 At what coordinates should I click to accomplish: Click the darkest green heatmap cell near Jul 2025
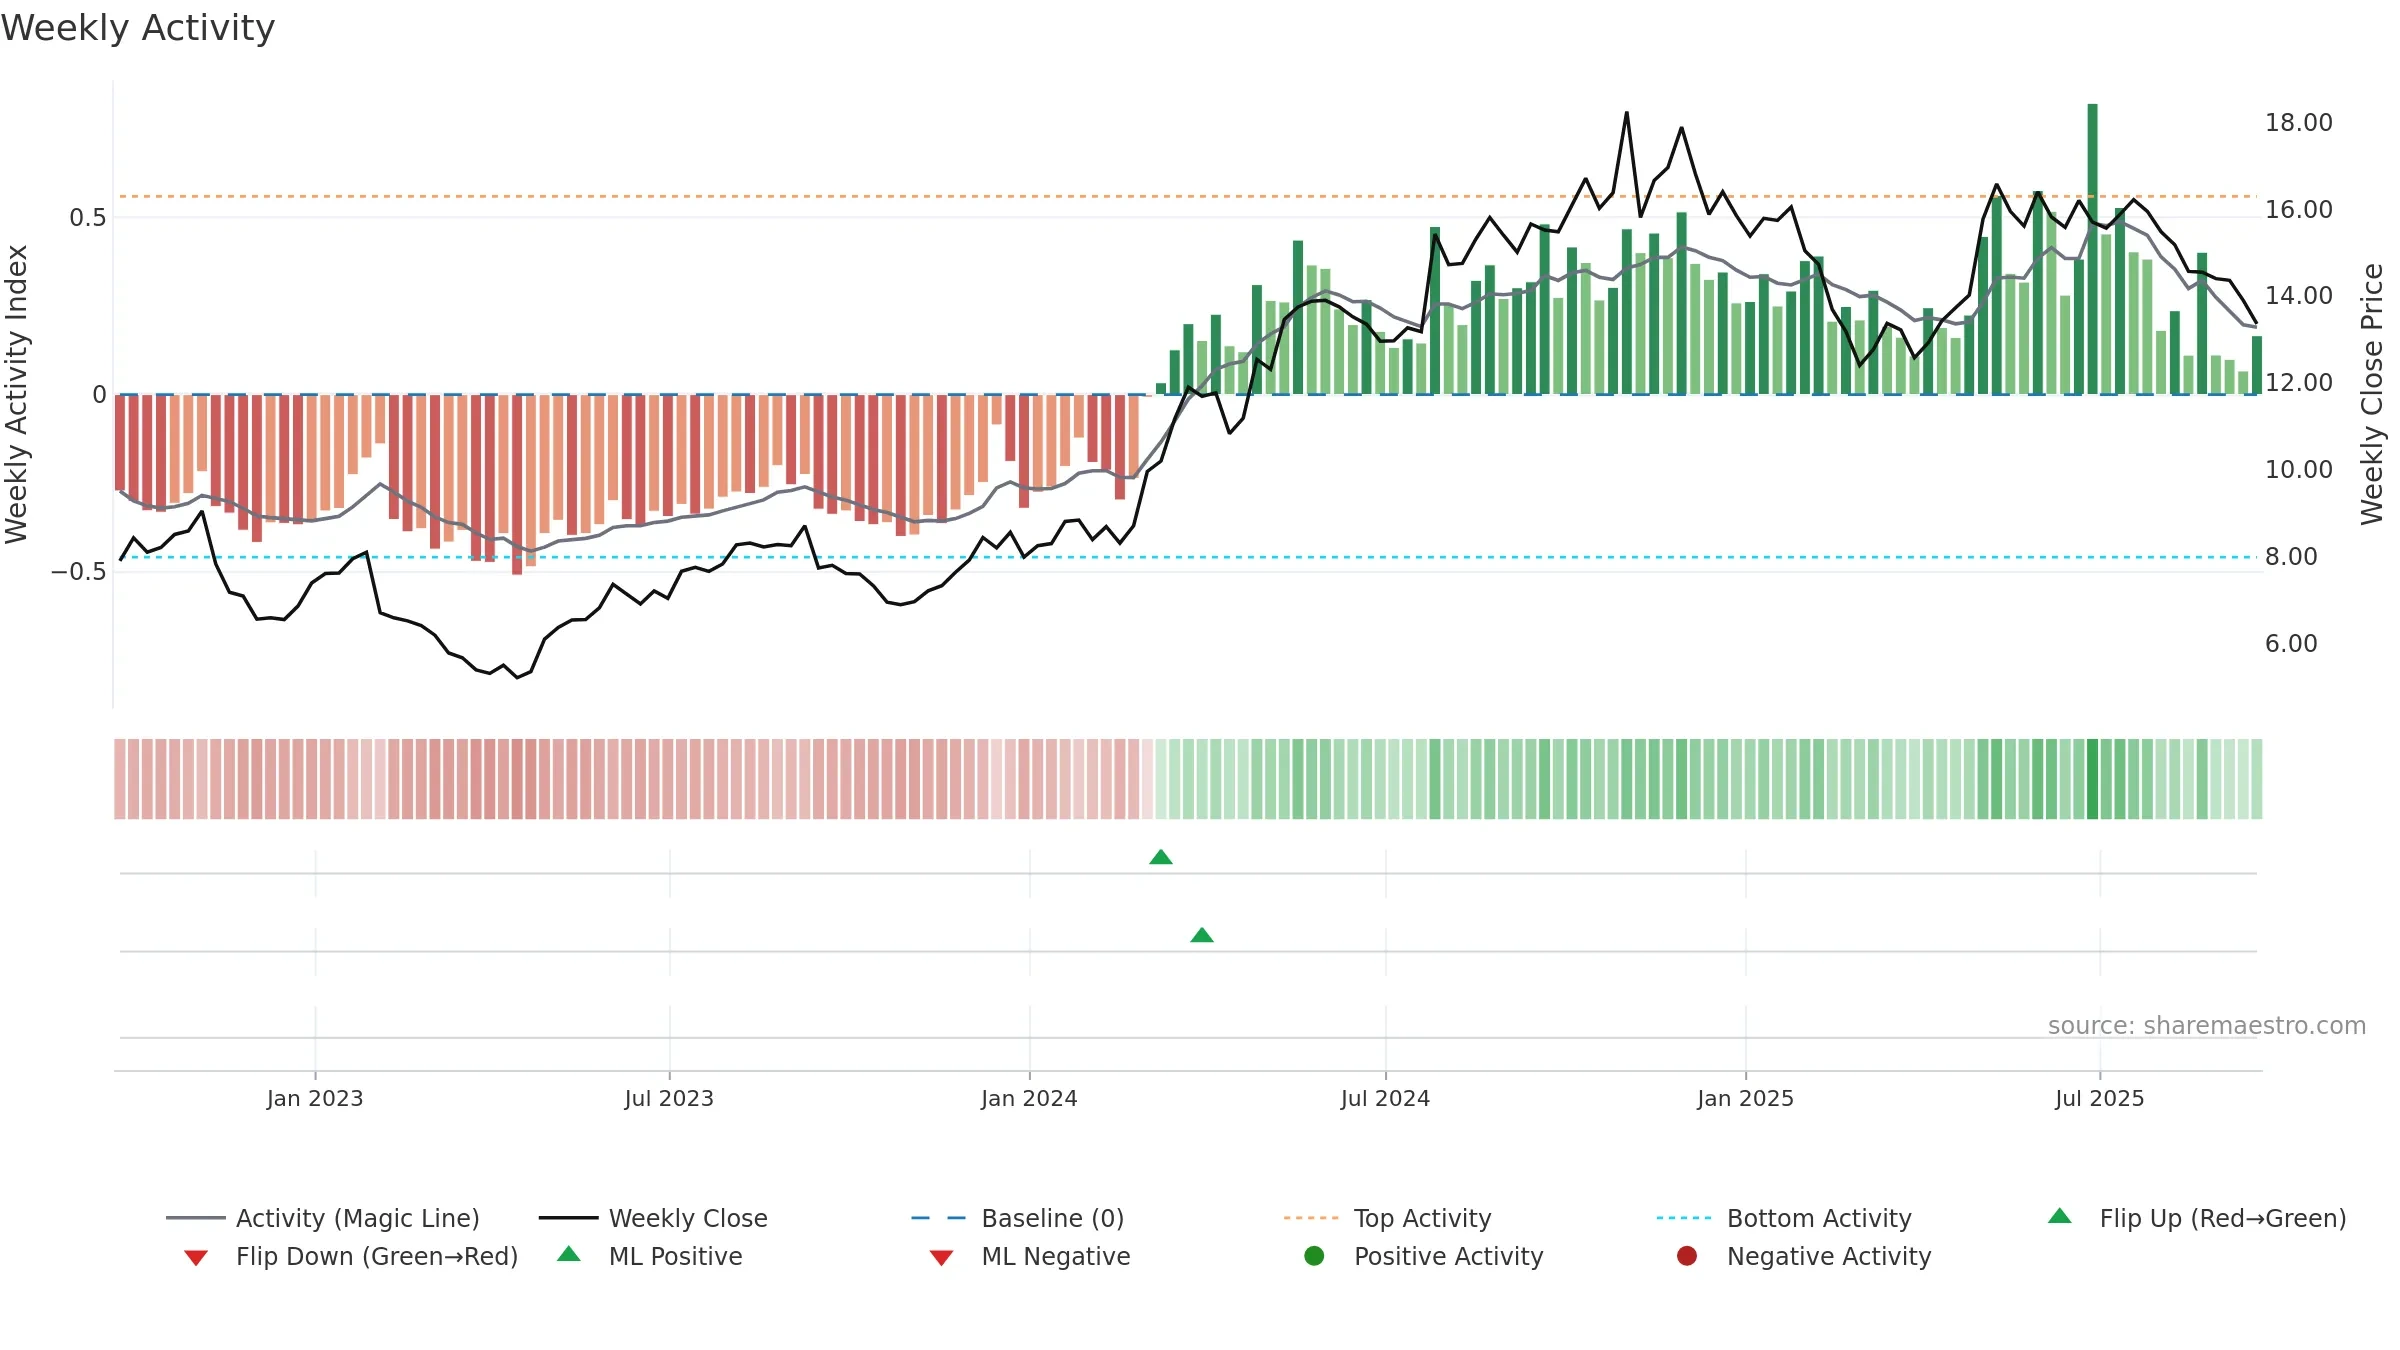coord(2092,779)
